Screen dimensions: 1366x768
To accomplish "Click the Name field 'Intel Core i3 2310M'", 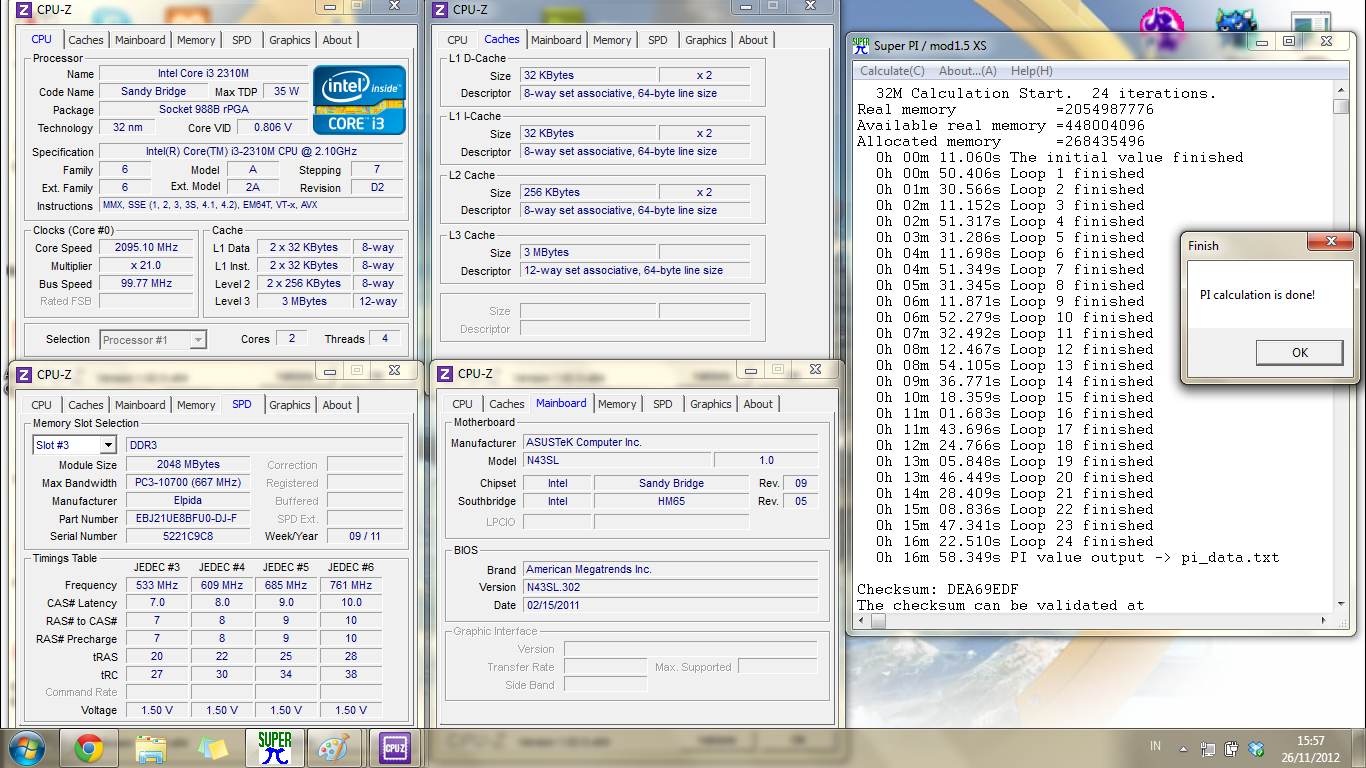I will point(203,74).
